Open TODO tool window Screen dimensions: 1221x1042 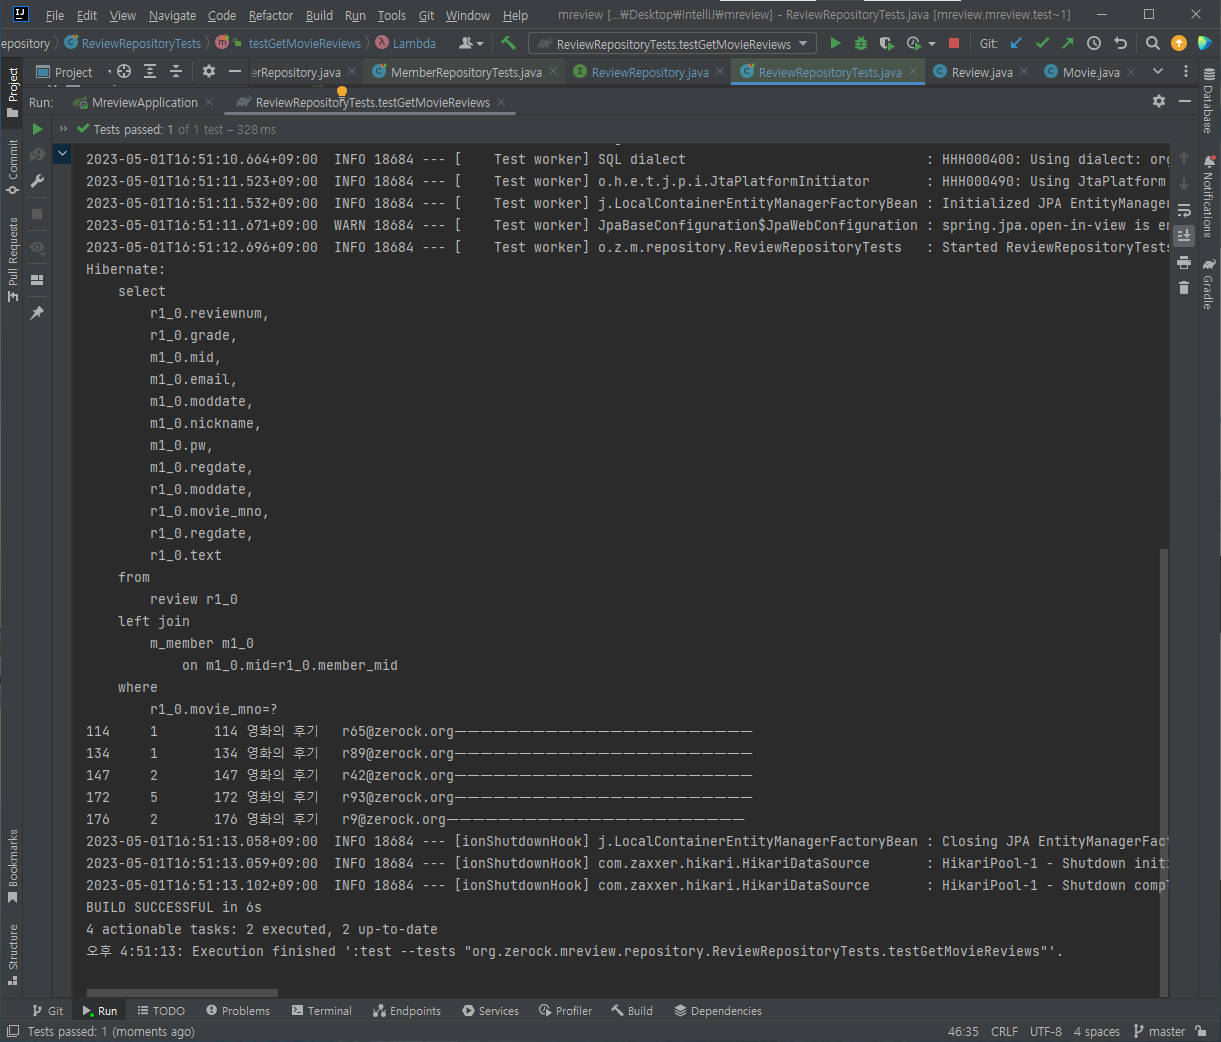click(x=161, y=1011)
